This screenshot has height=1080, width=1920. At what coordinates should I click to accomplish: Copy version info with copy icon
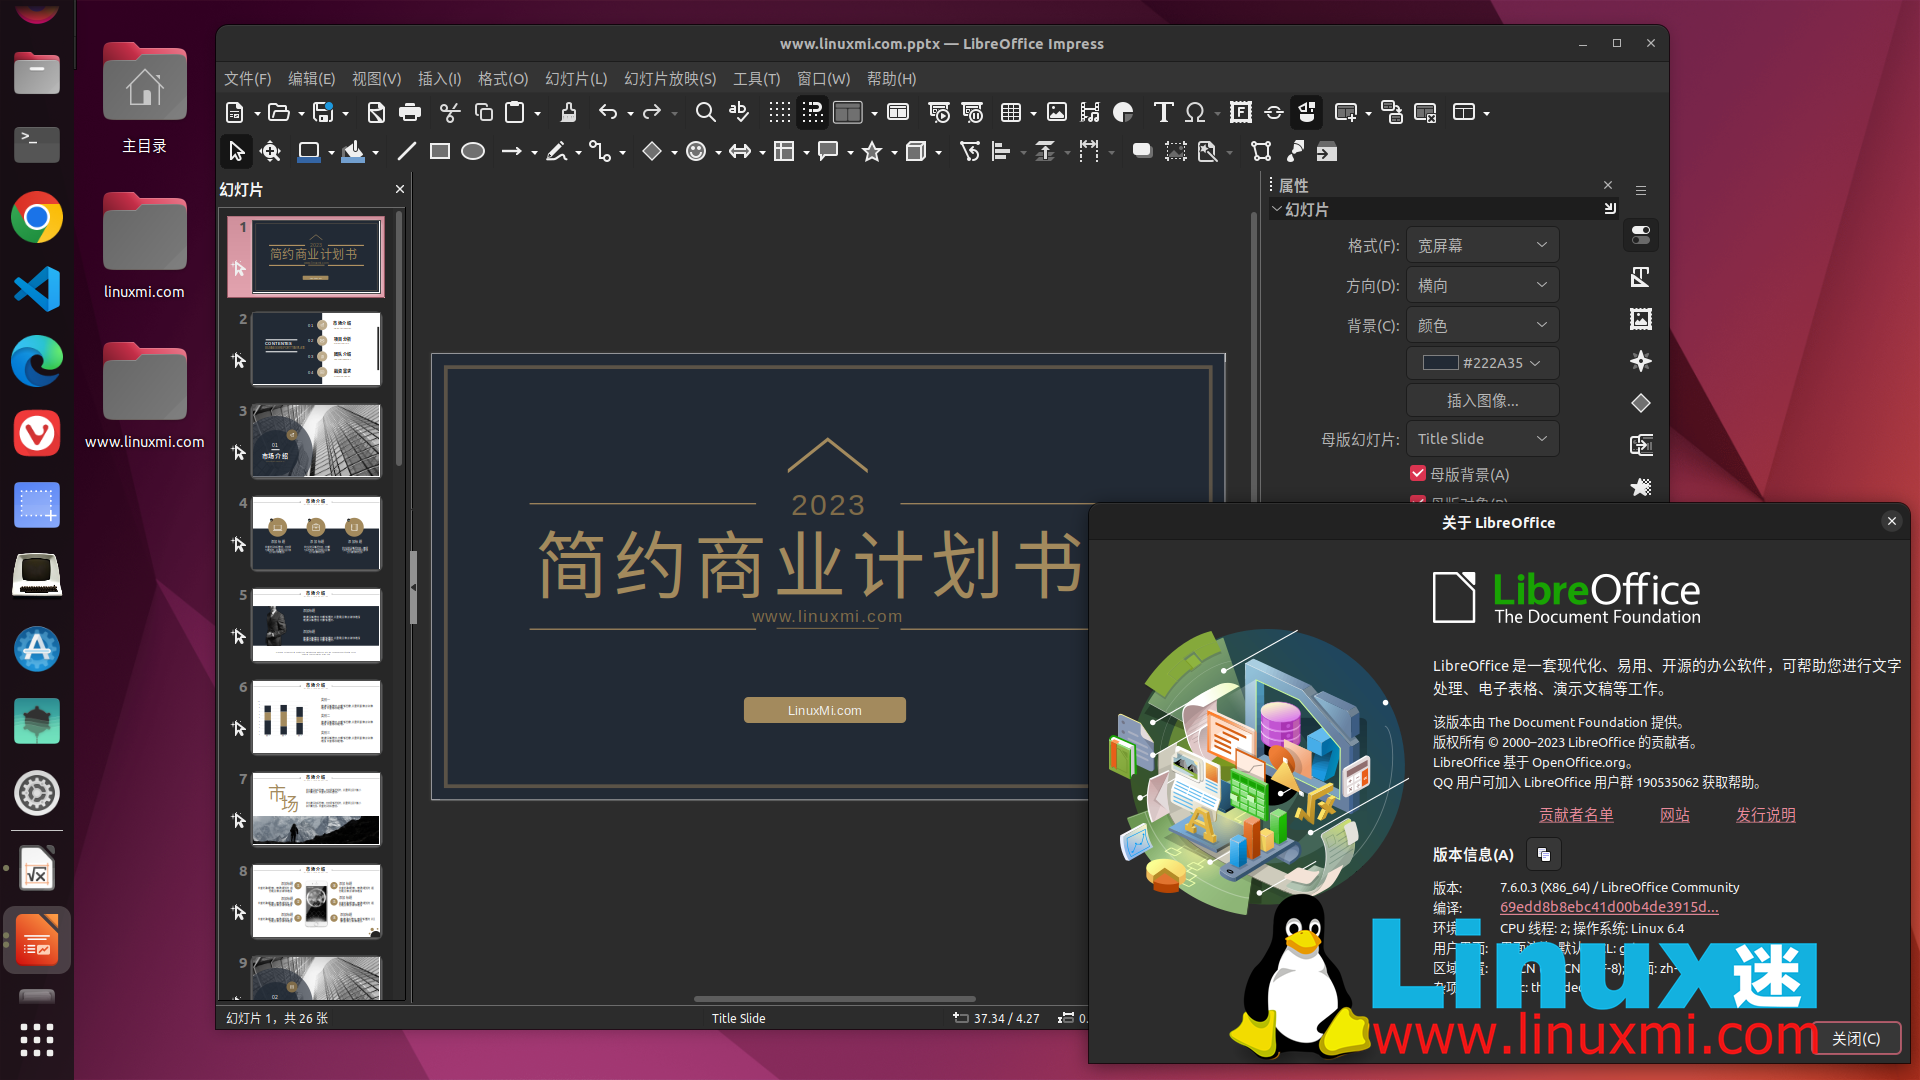[1544, 855]
